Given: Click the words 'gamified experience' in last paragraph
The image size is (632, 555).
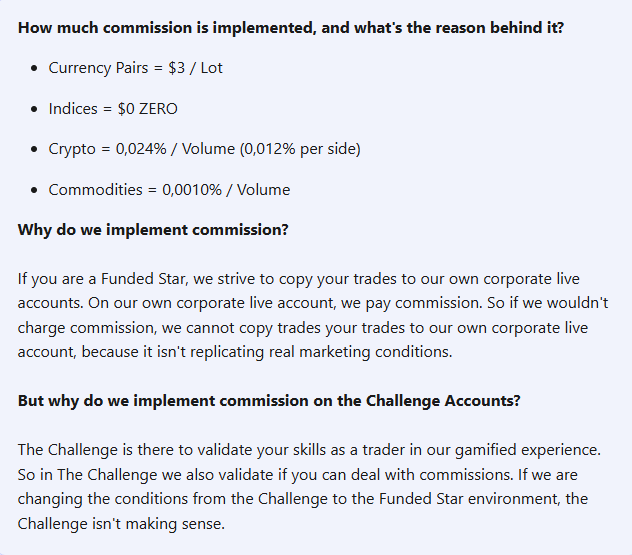Looking at the screenshot, I should (528, 450).
